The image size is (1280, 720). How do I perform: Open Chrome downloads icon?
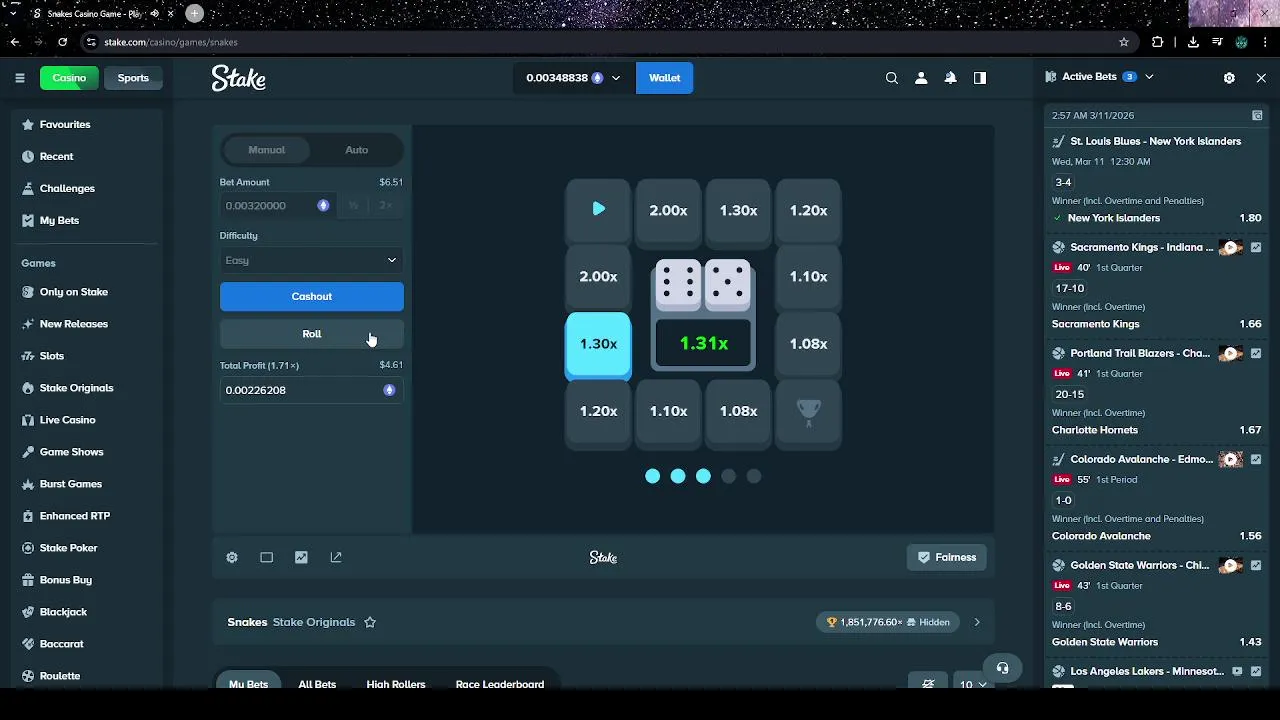1193,42
